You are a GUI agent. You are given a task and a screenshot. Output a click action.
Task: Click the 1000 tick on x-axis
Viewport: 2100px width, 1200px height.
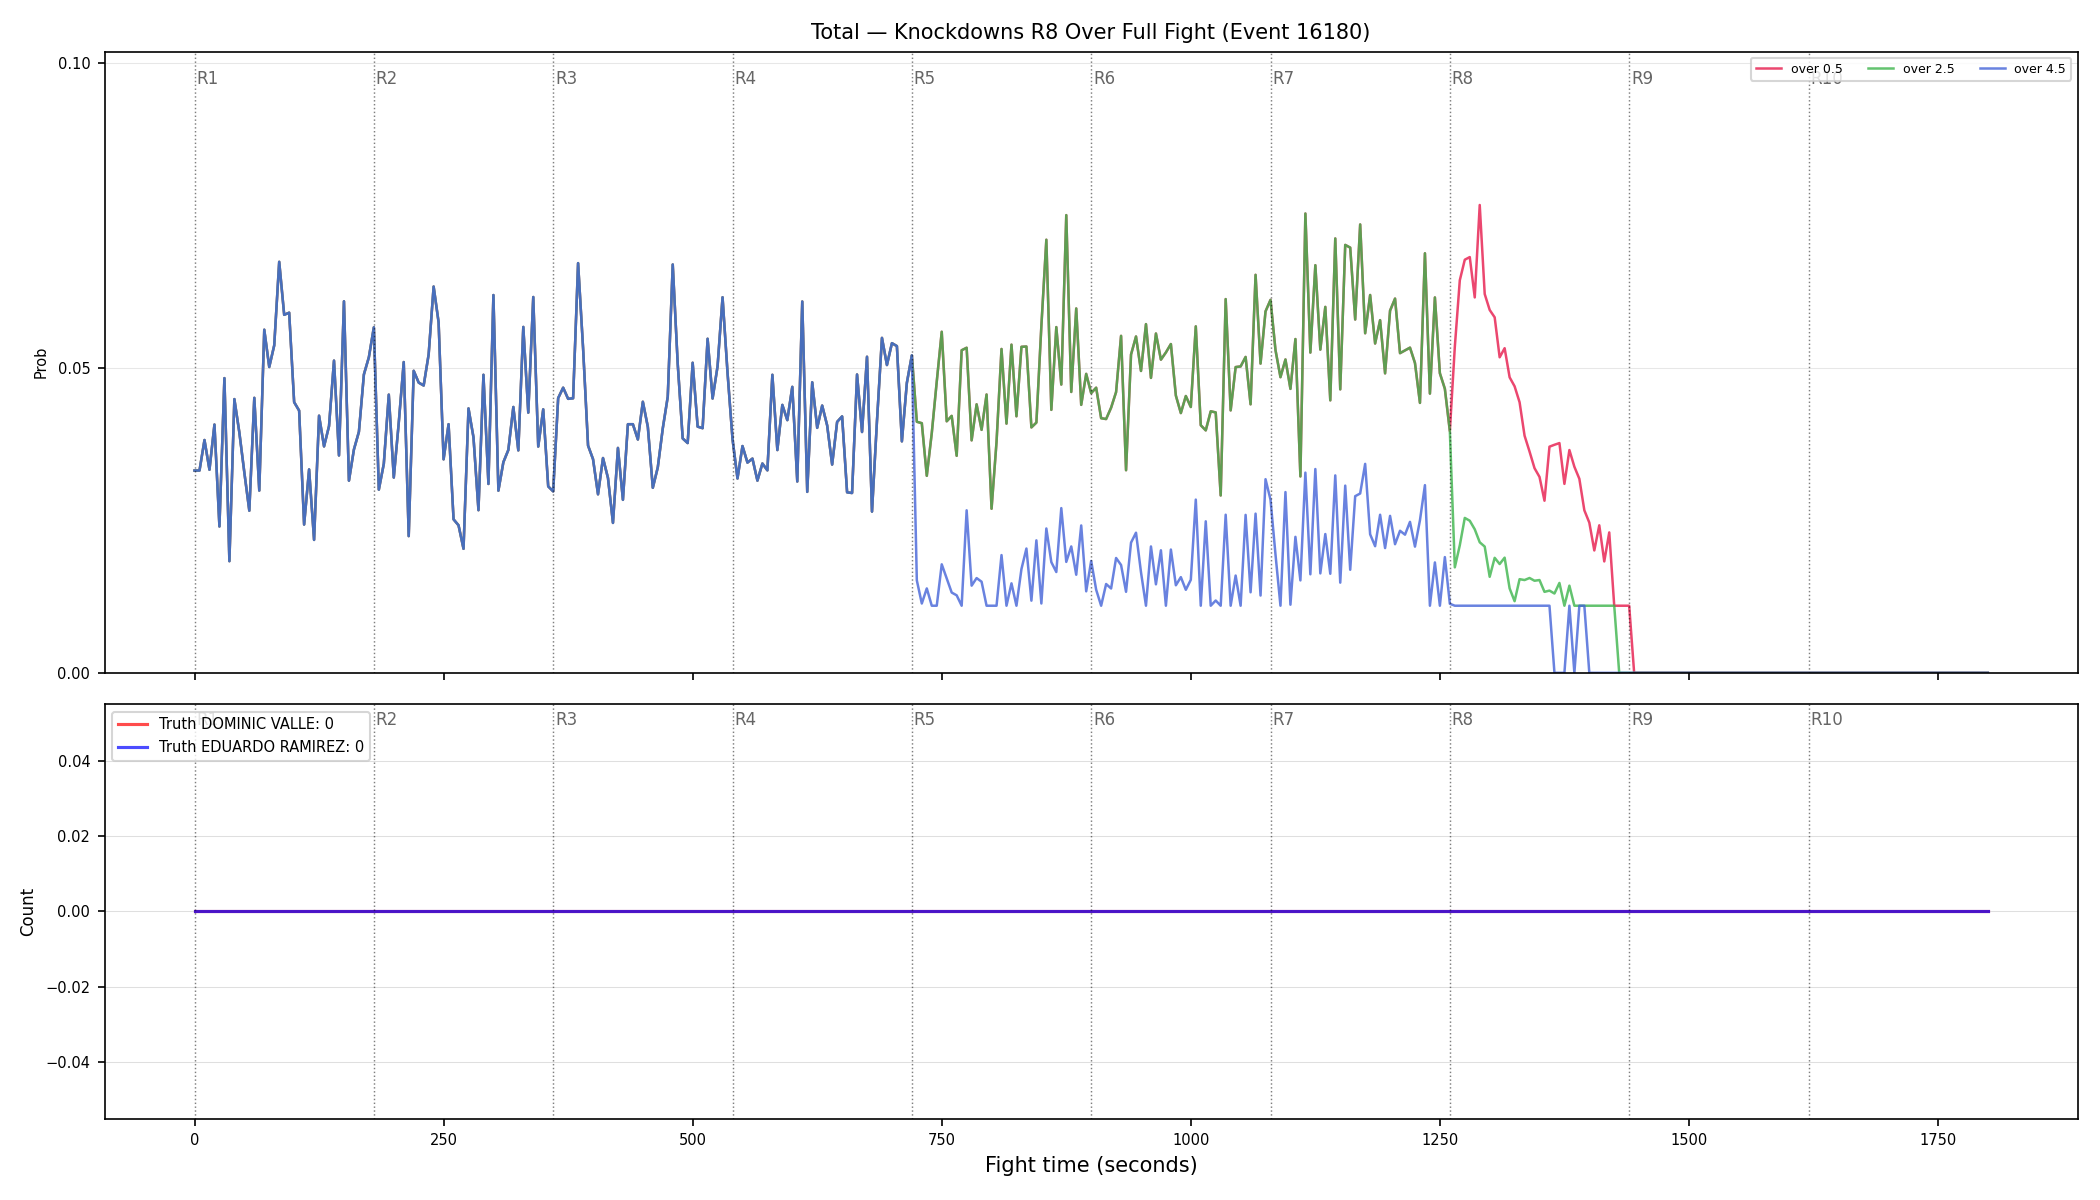pos(1190,1139)
